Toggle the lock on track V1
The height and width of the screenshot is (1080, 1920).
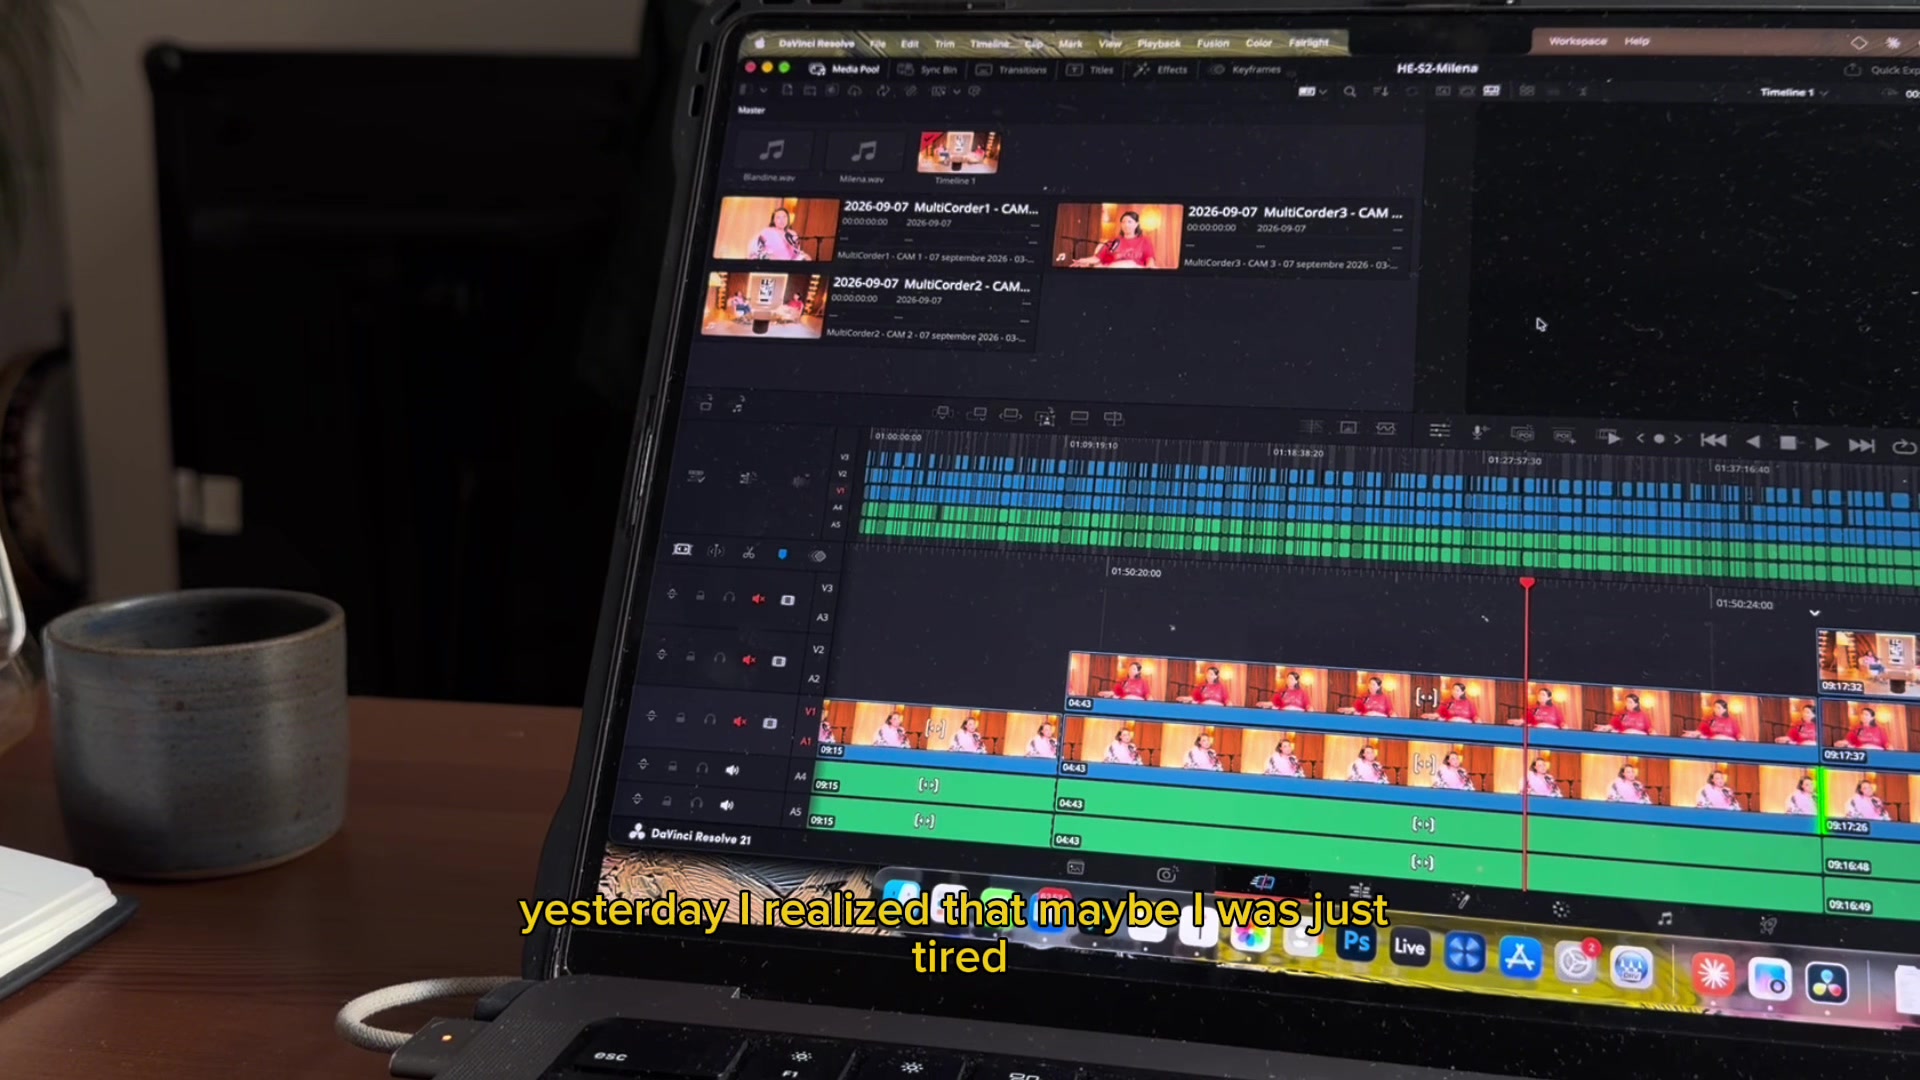click(680, 719)
